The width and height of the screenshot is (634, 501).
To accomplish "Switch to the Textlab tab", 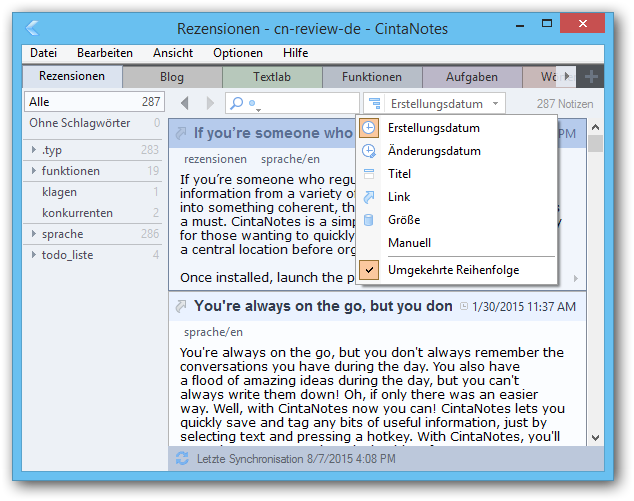I will click(x=272, y=77).
